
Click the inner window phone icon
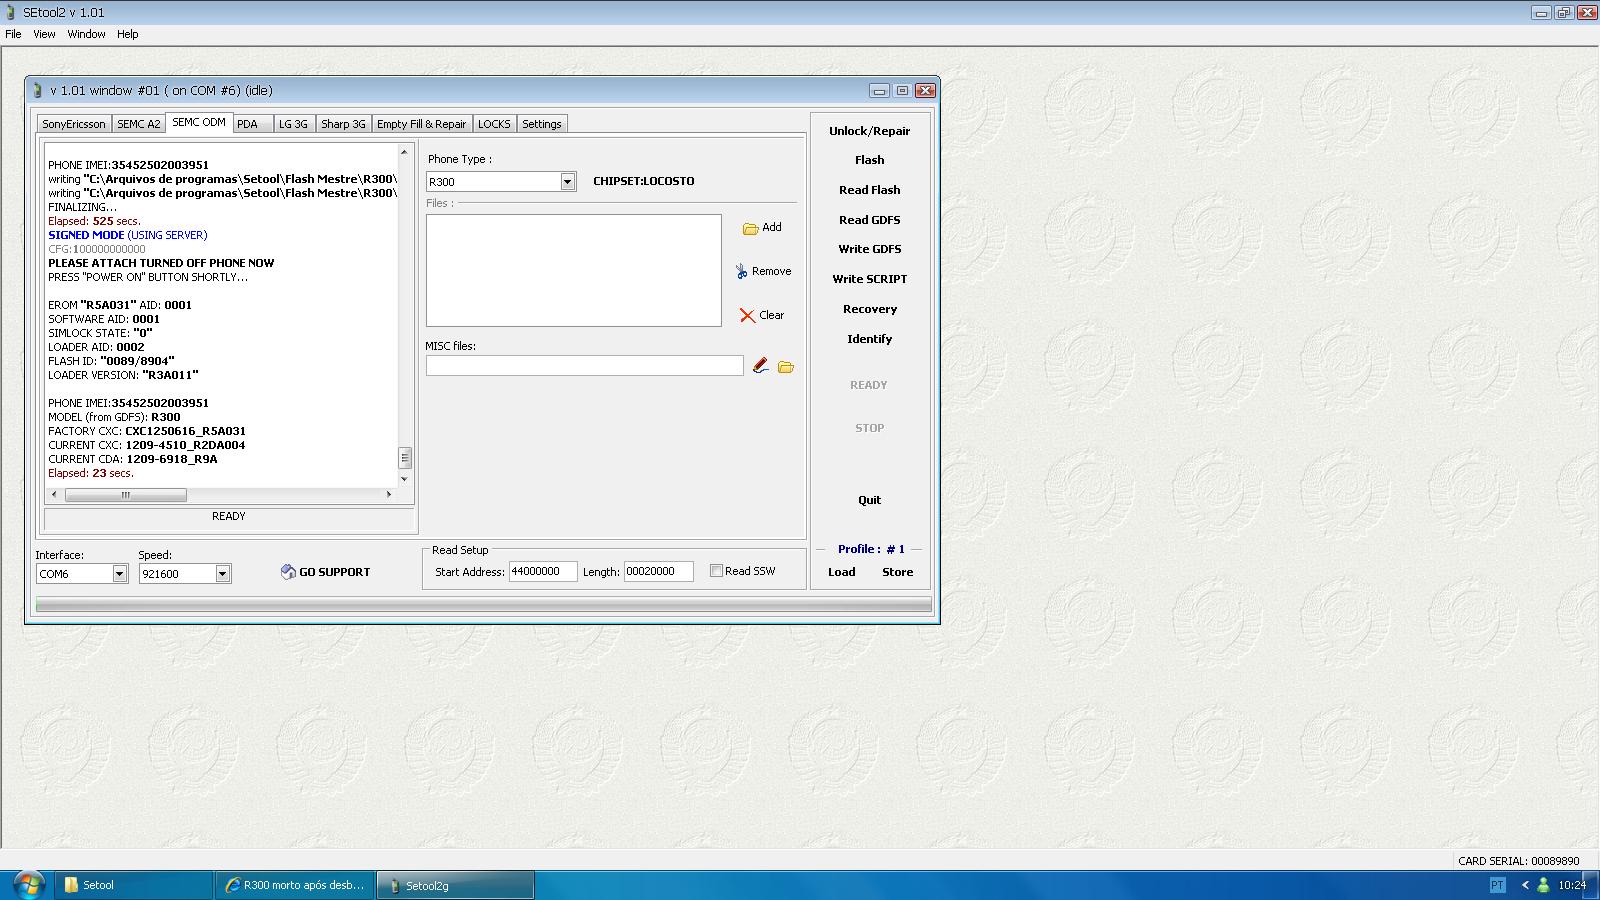pyautogui.click(x=38, y=90)
